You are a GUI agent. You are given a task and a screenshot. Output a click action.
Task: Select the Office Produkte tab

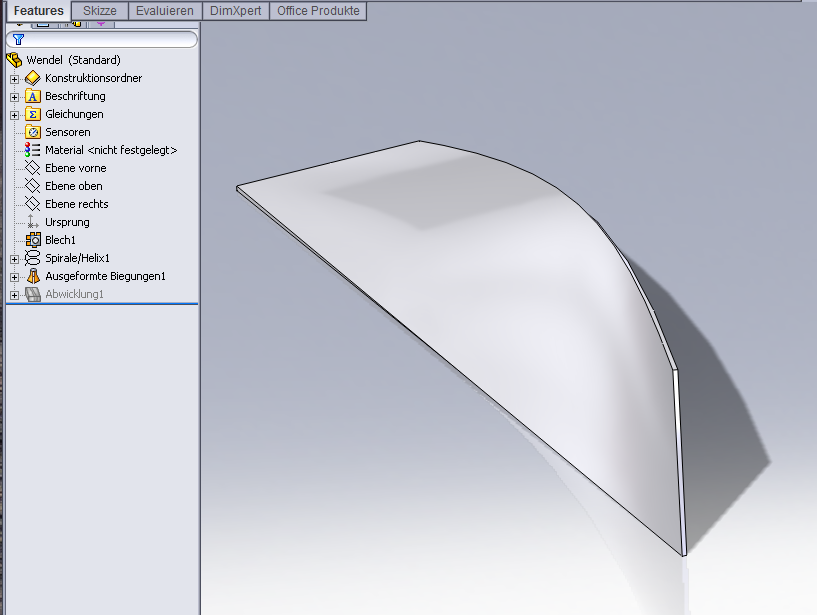coord(318,11)
